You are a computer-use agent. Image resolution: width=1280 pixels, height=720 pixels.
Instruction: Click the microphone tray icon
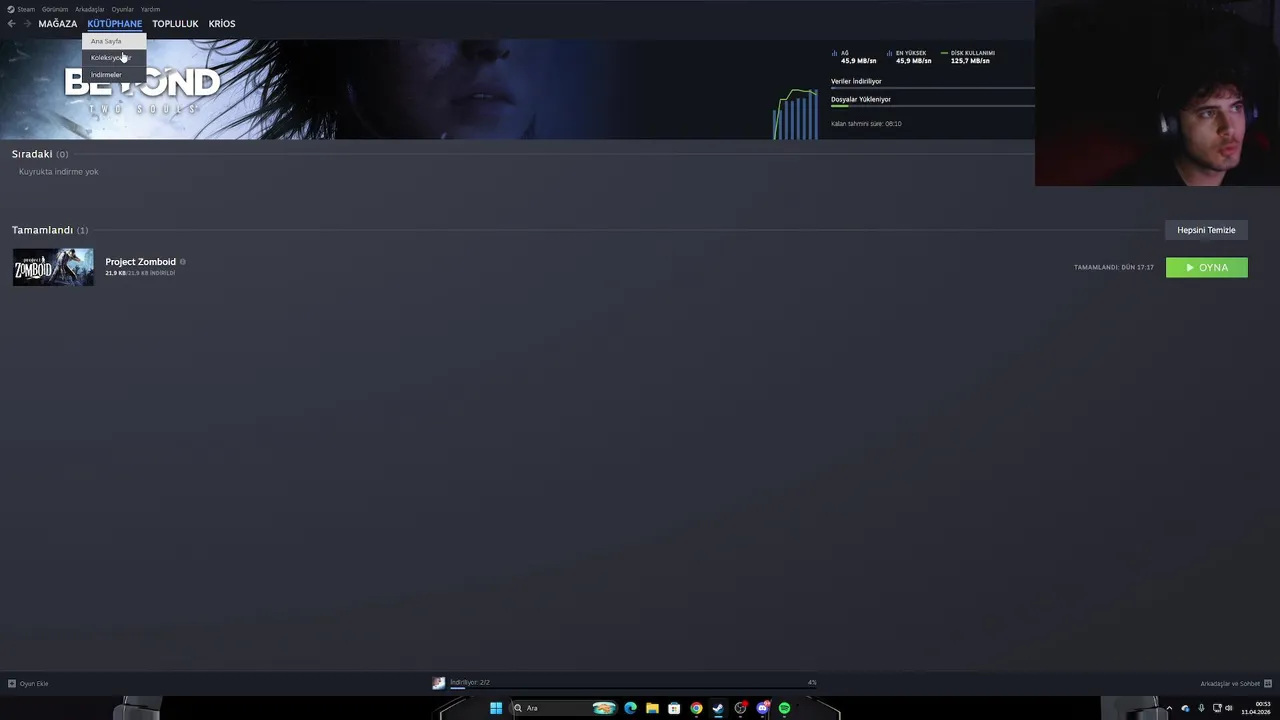pyautogui.click(x=1201, y=708)
